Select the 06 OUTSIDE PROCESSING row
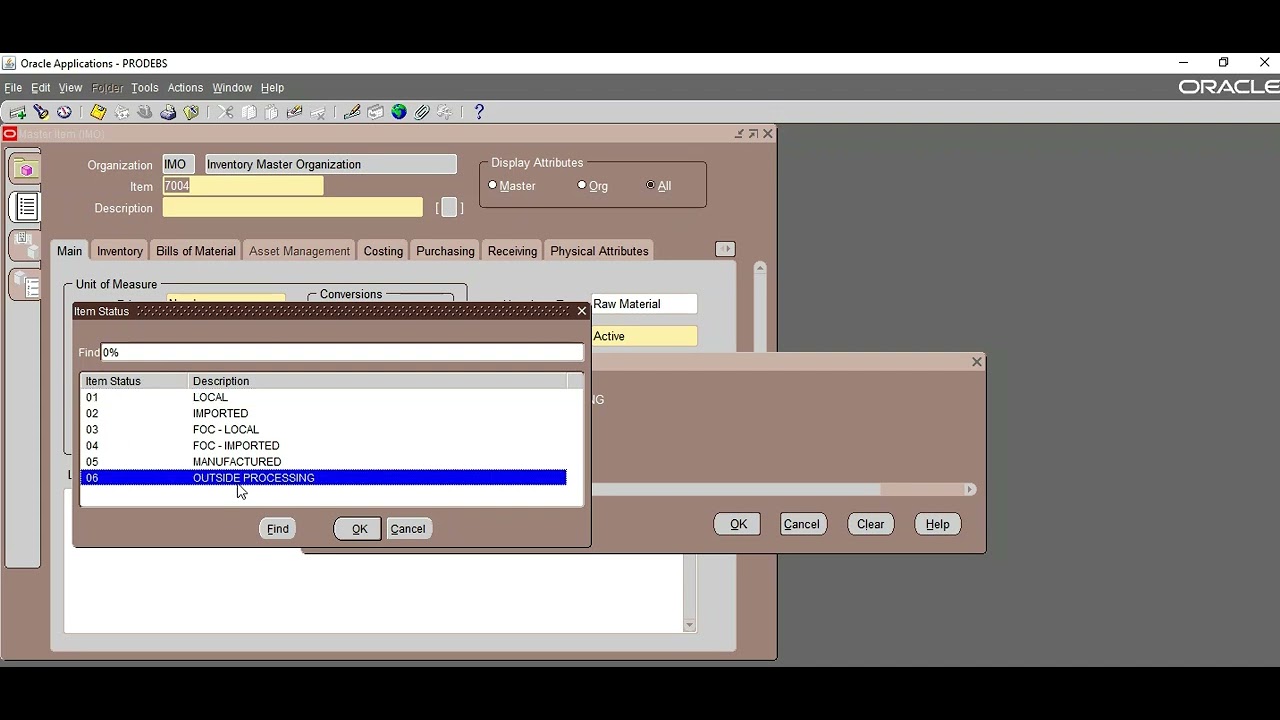Screen dimensions: 1280x720 click(x=323, y=478)
